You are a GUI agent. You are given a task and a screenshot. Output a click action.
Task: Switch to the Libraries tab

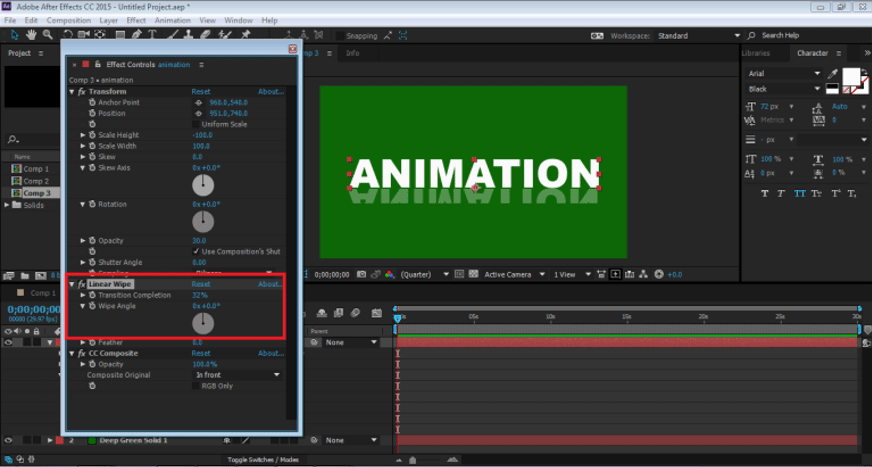756,53
